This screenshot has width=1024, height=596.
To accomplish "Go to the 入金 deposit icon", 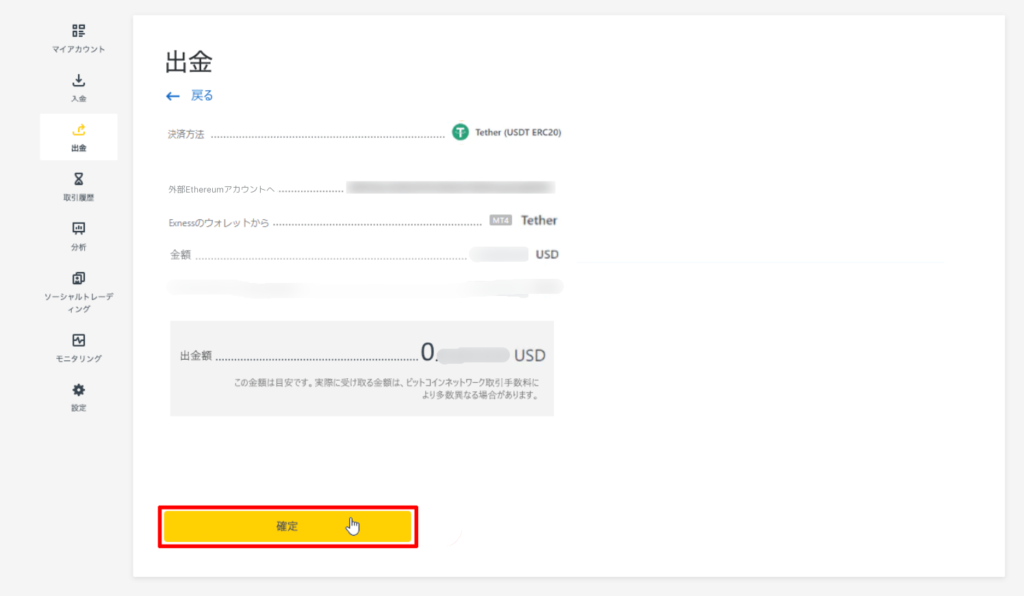I will (78, 80).
